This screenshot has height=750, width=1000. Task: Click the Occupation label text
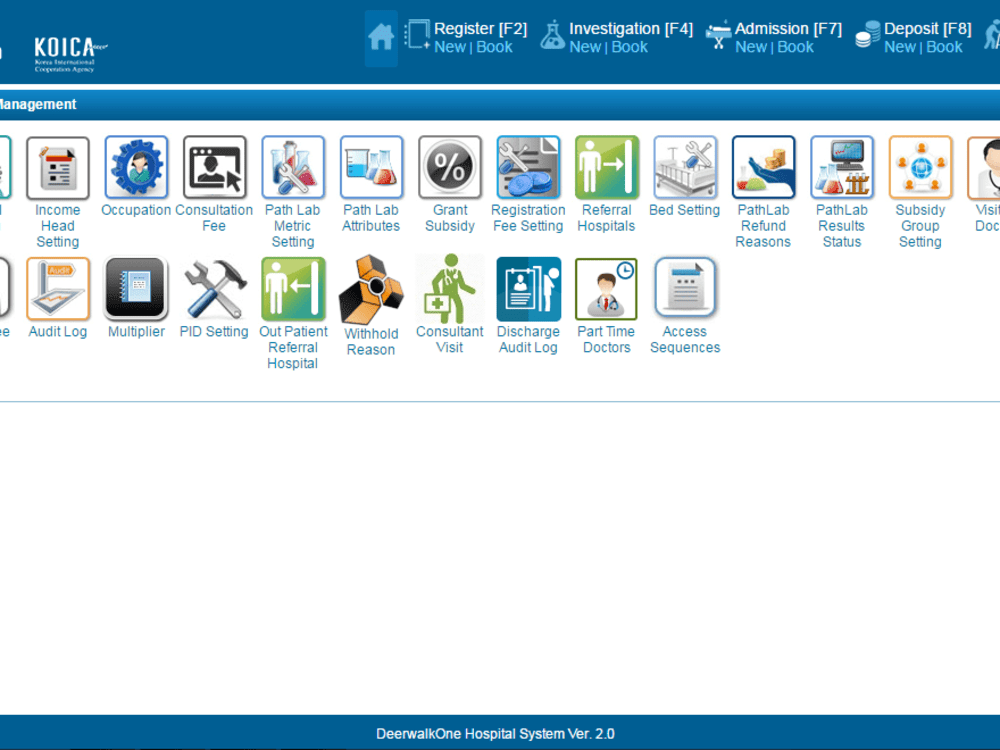pyautogui.click(x=136, y=210)
